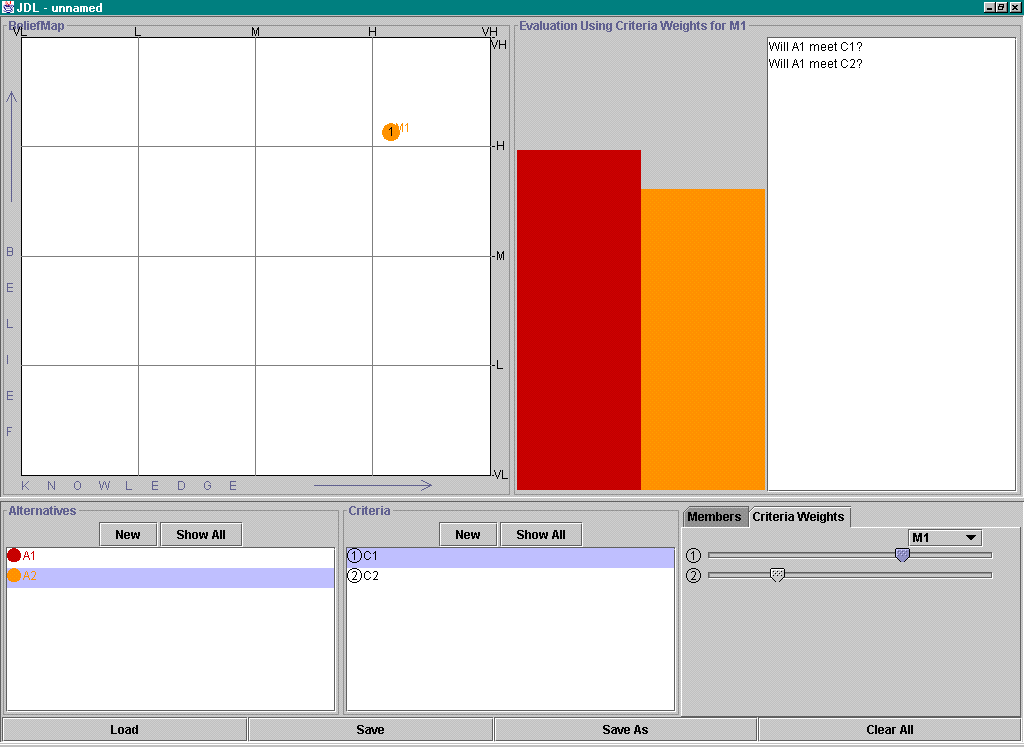This screenshot has height=747, width=1024.
Task: Click New in the Alternatives panel
Action: pyautogui.click(x=128, y=534)
